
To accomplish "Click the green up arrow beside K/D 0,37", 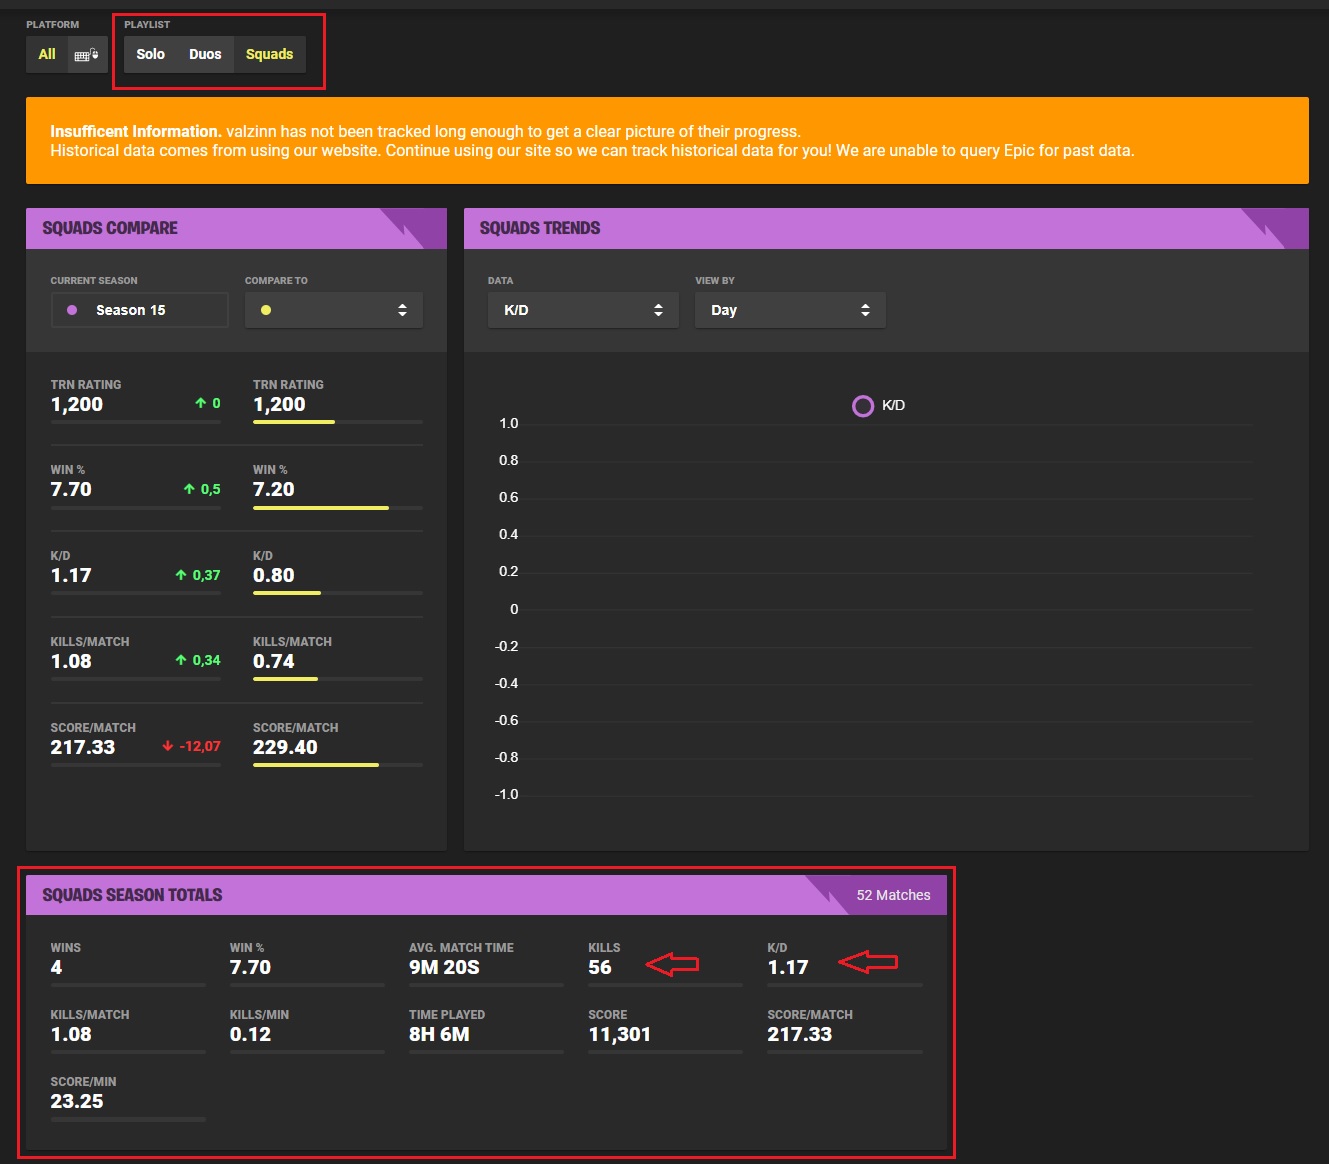I will 181,575.
